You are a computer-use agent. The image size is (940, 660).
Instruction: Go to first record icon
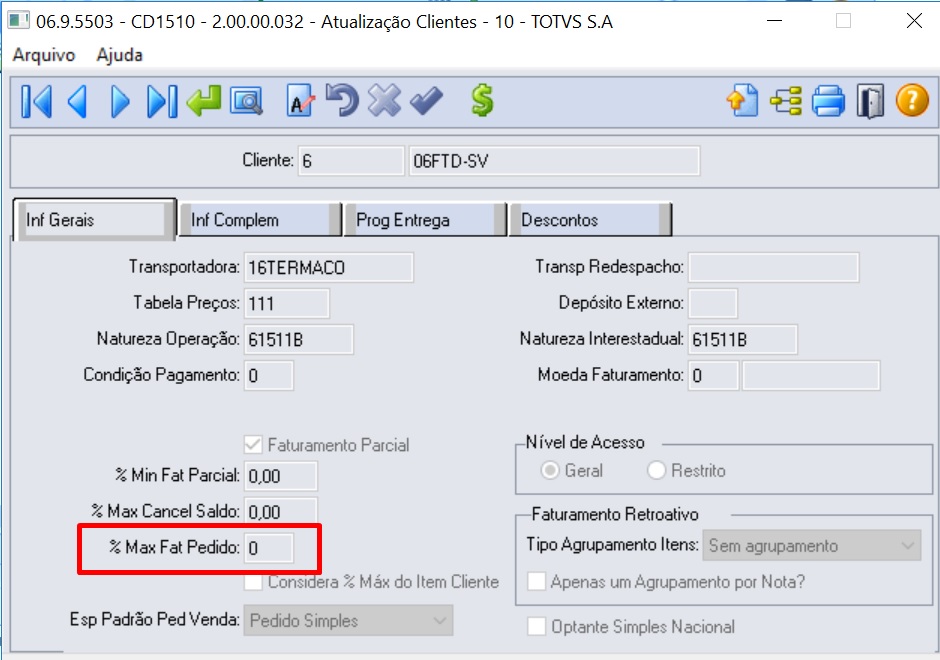pos(37,101)
